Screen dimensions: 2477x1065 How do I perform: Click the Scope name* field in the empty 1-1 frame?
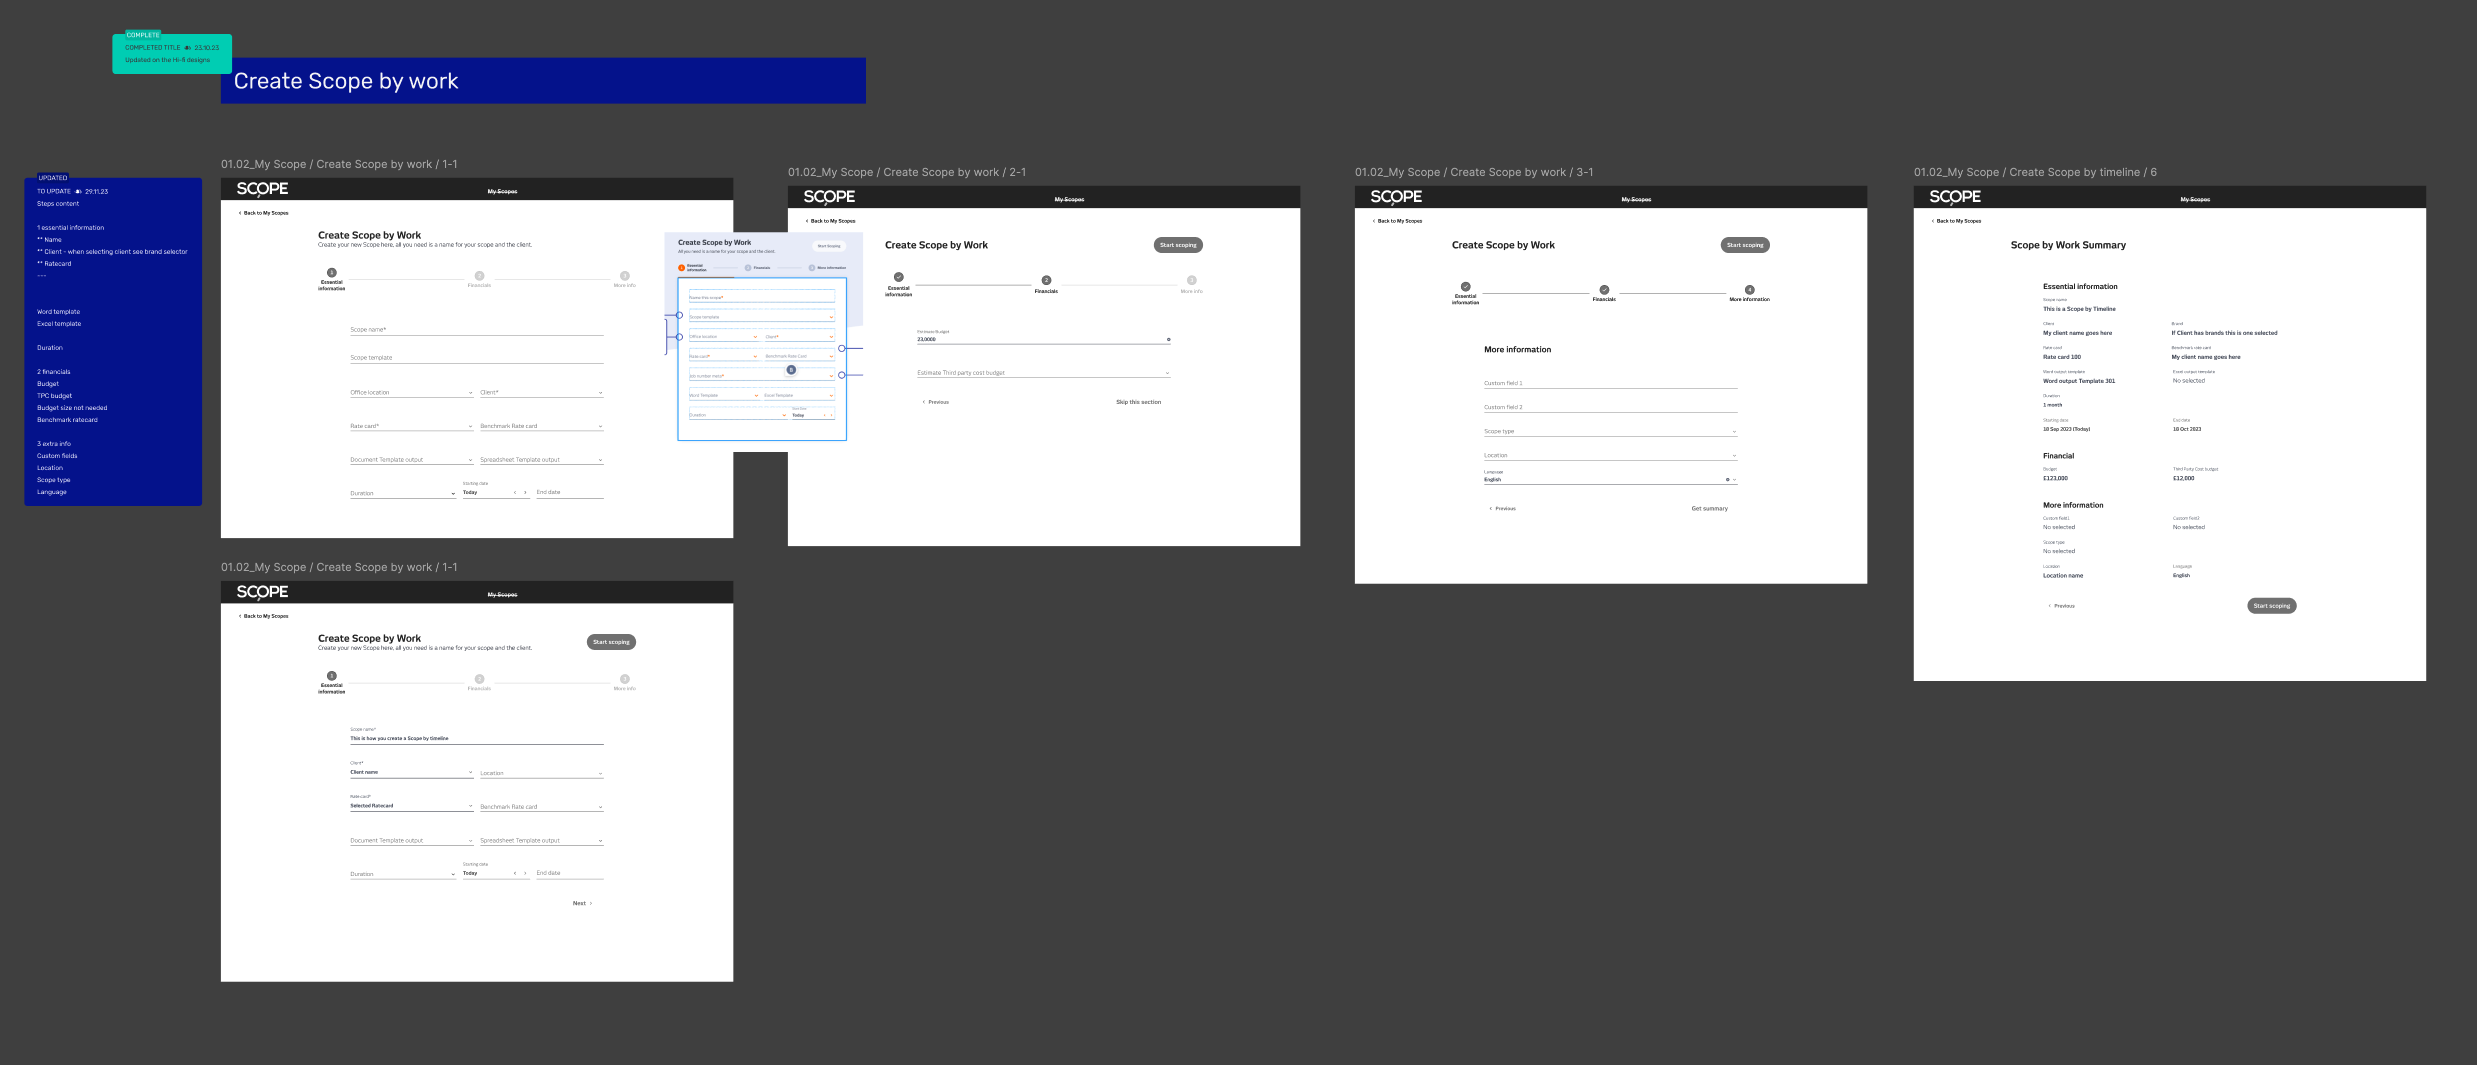476,329
